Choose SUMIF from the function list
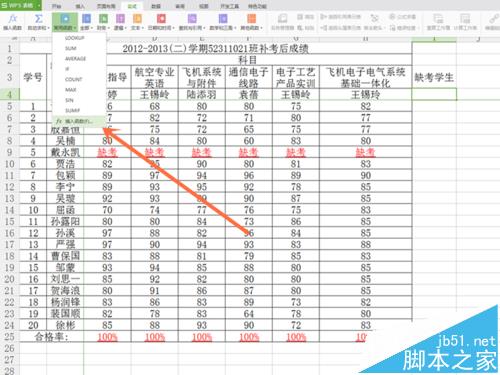This screenshot has height=375, width=500. click(x=79, y=111)
